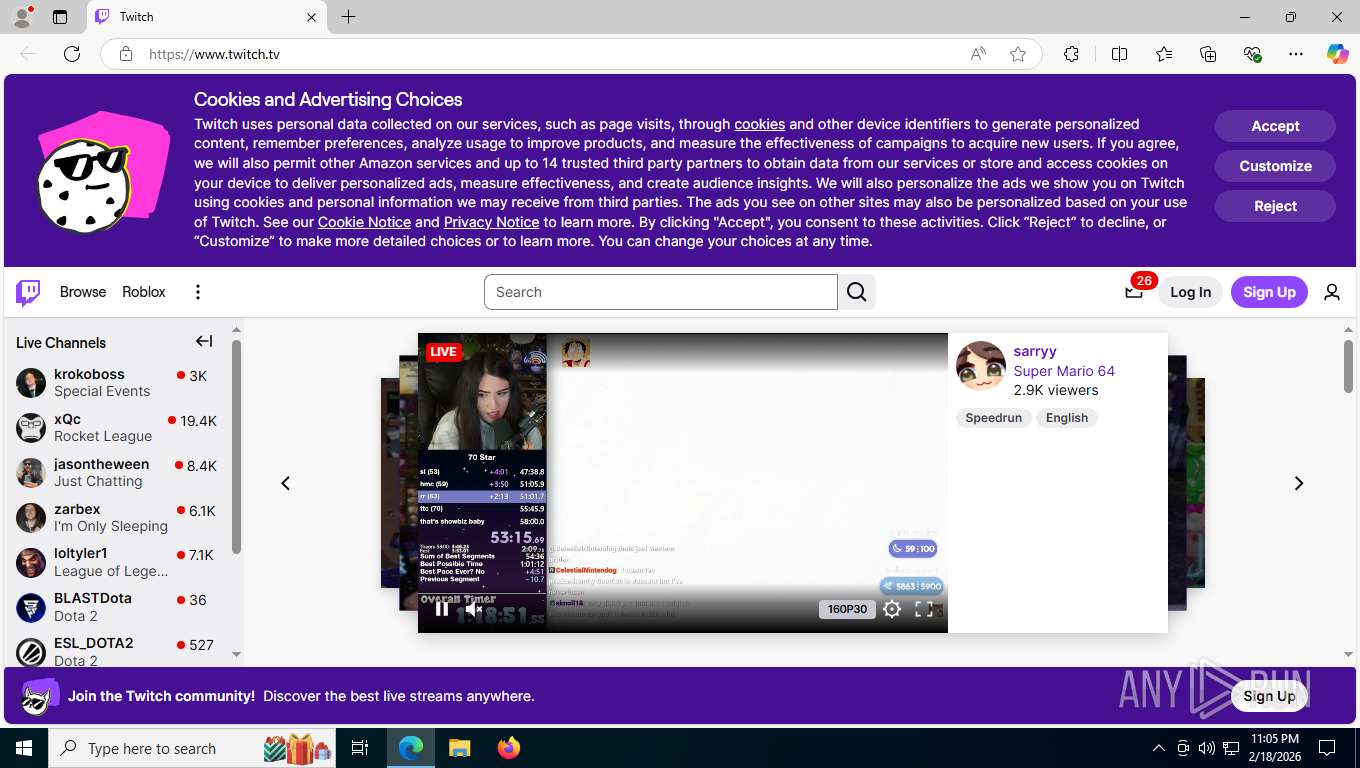Open Edge Settings and more menu
Viewport: 1360px width, 768px height.
(x=1296, y=54)
